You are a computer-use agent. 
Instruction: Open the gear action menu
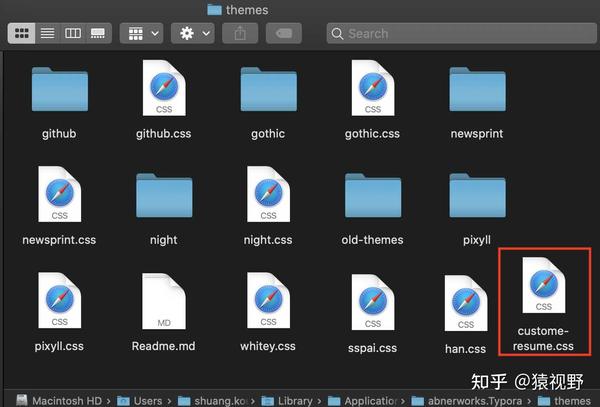pyautogui.click(x=193, y=33)
